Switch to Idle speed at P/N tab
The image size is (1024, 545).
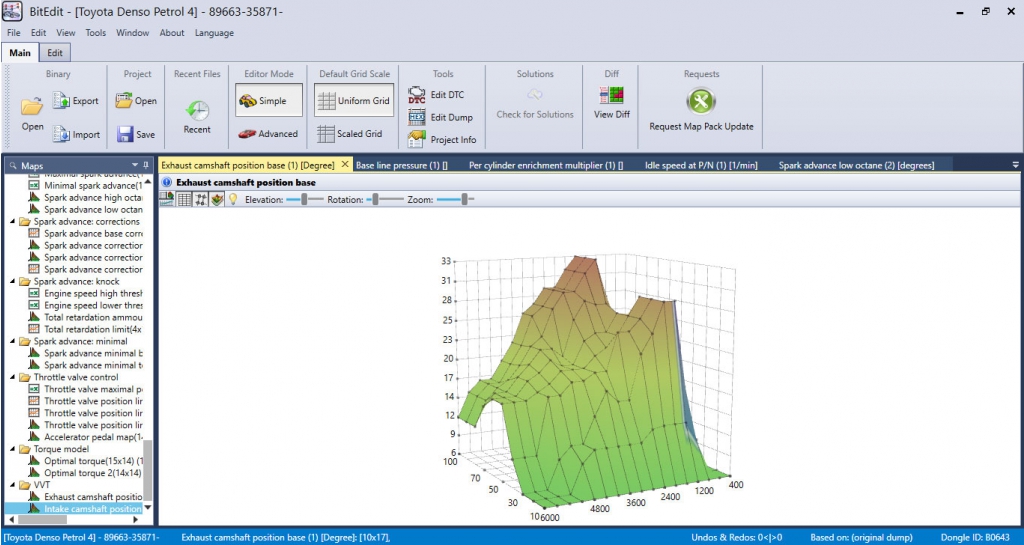pyautogui.click(x=701, y=165)
